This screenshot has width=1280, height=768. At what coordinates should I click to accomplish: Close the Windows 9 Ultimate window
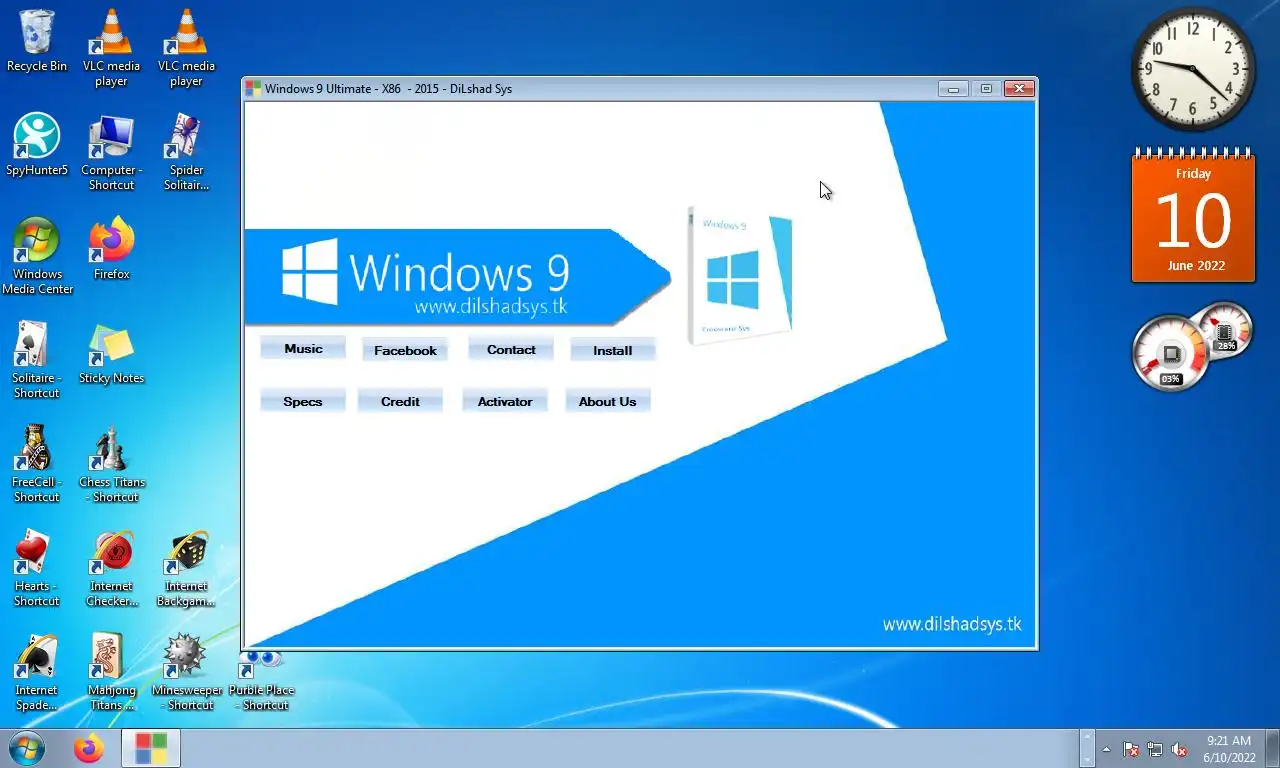click(1018, 89)
